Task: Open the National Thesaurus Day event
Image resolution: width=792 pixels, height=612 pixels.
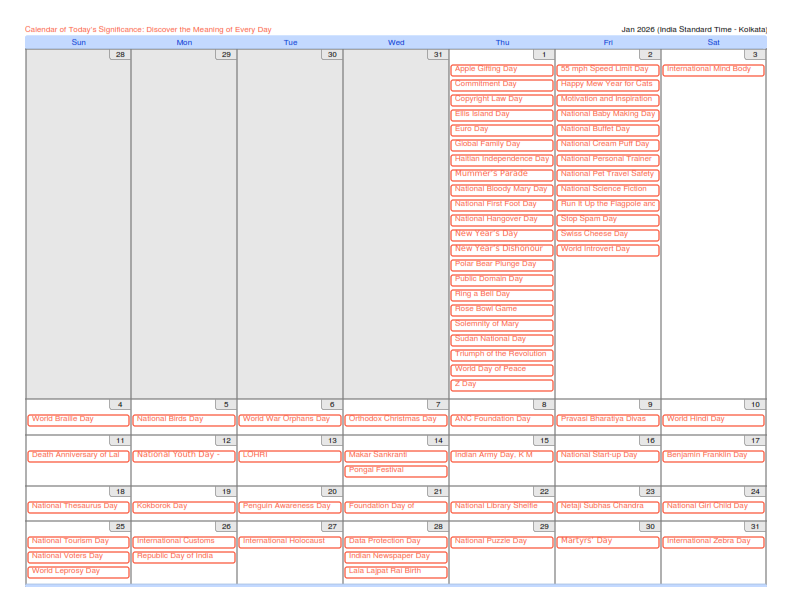Action: (78, 506)
